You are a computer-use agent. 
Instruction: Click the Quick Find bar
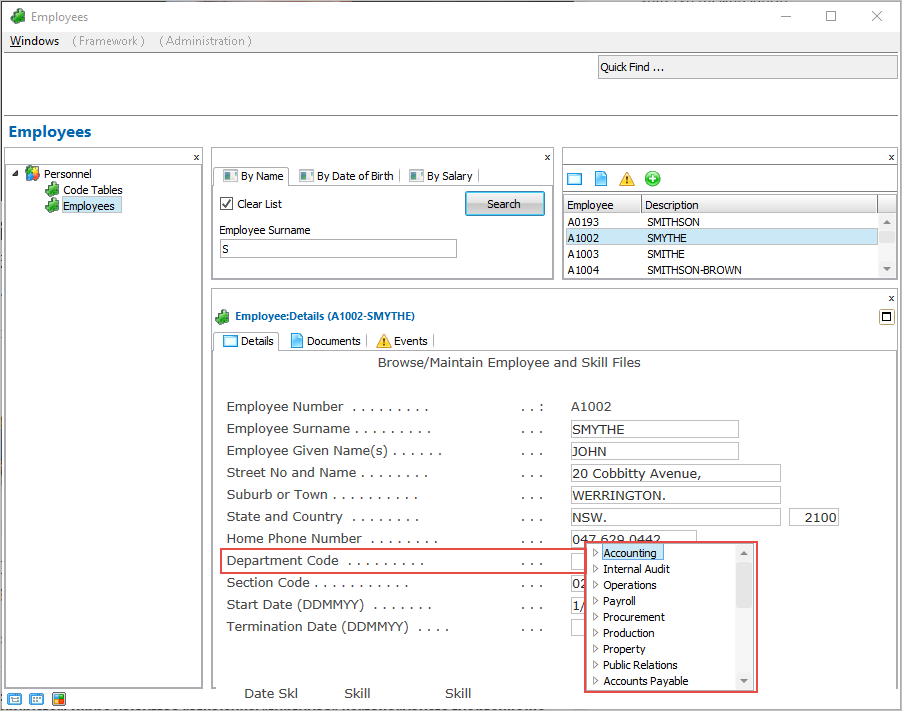747,67
